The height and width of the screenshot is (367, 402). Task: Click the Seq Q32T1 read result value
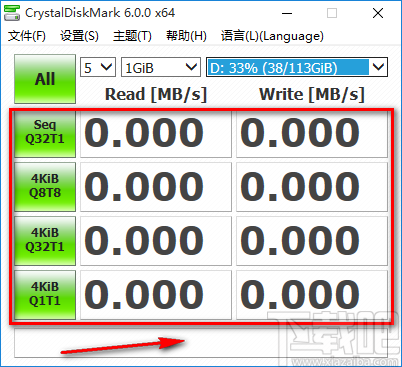click(156, 134)
